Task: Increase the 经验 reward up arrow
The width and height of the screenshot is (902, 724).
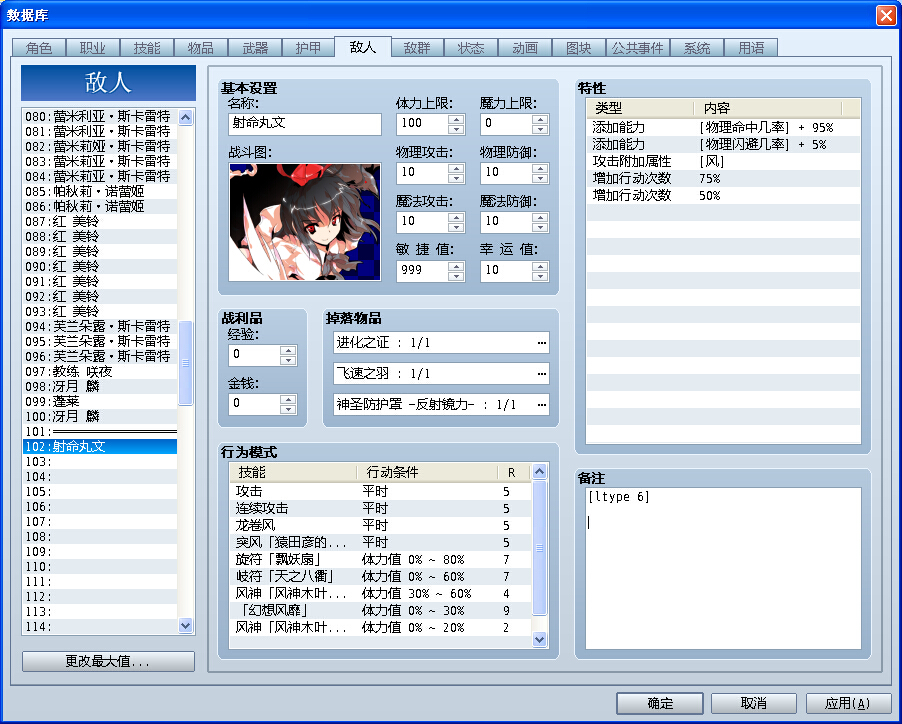Action: pos(288,350)
